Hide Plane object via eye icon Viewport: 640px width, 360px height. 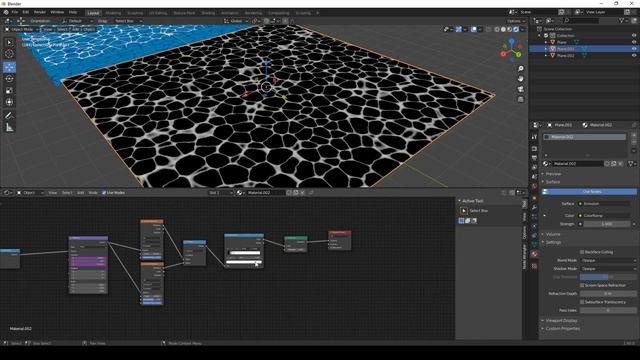(x=634, y=42)
